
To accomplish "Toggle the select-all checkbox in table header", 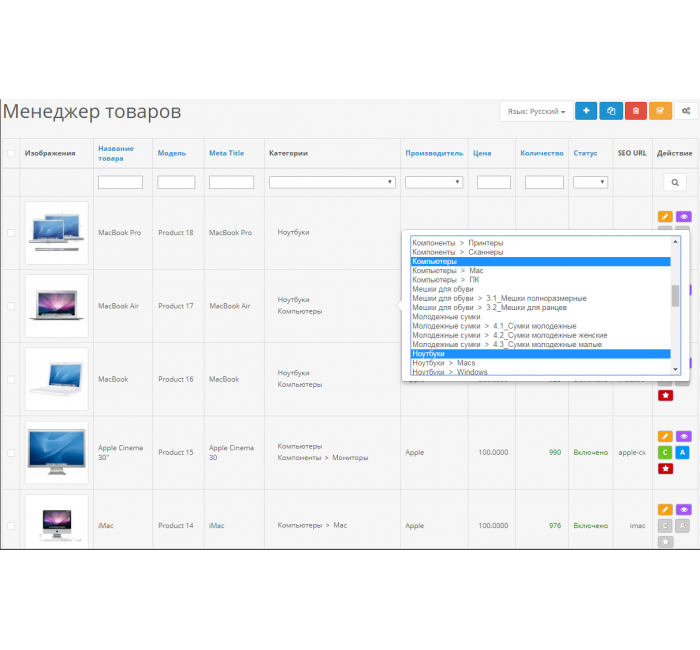I will tap(11, 154).
